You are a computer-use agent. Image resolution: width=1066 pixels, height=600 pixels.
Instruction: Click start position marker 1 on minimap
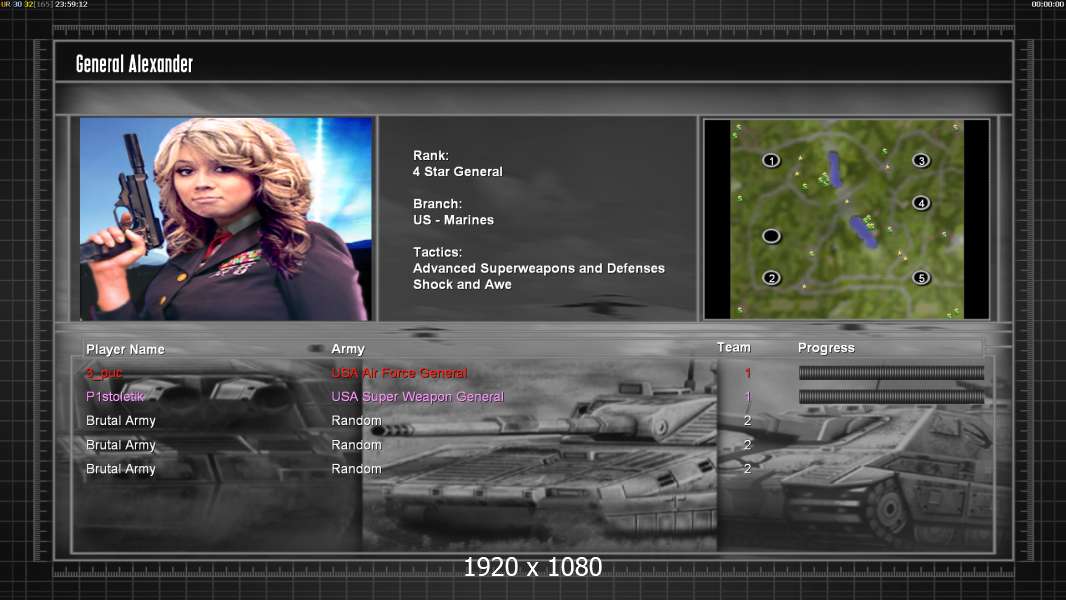[771, 160]
